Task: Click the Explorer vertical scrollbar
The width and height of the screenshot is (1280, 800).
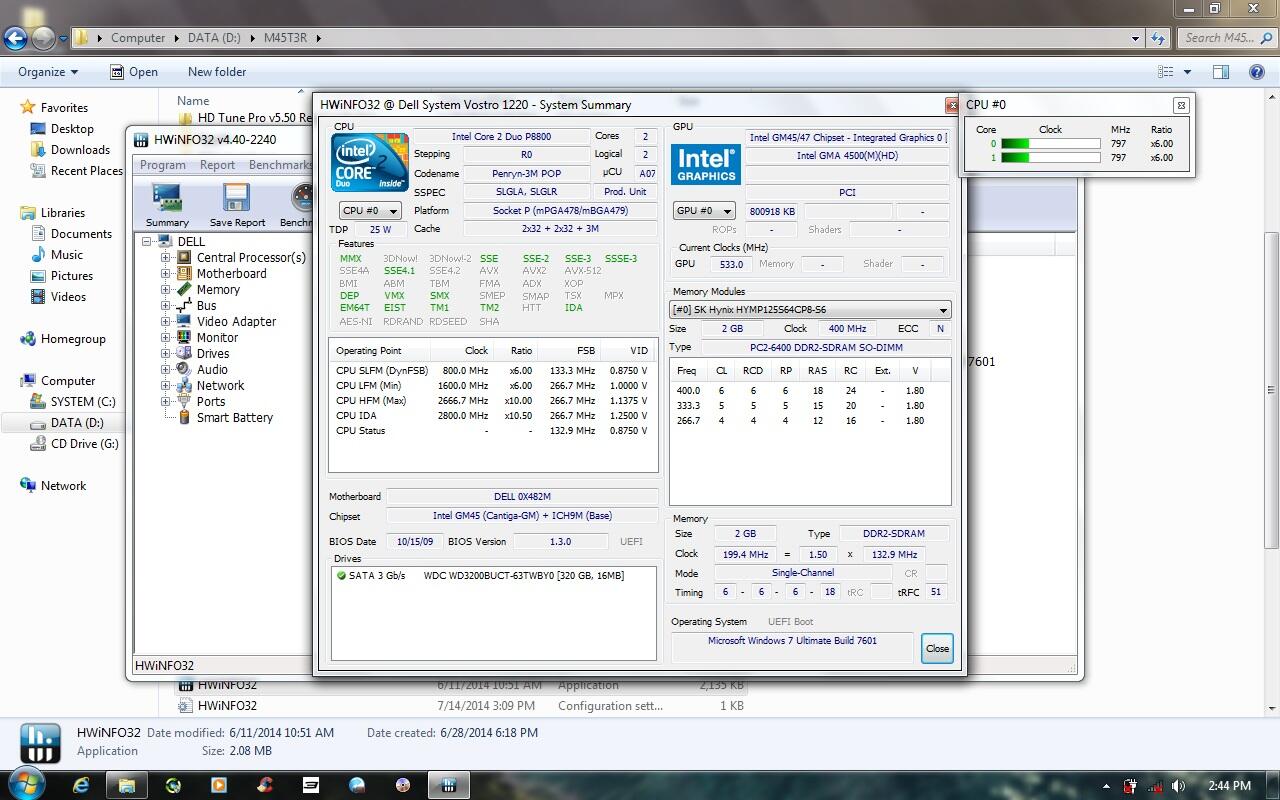Action: click(x=1272, y=390)
